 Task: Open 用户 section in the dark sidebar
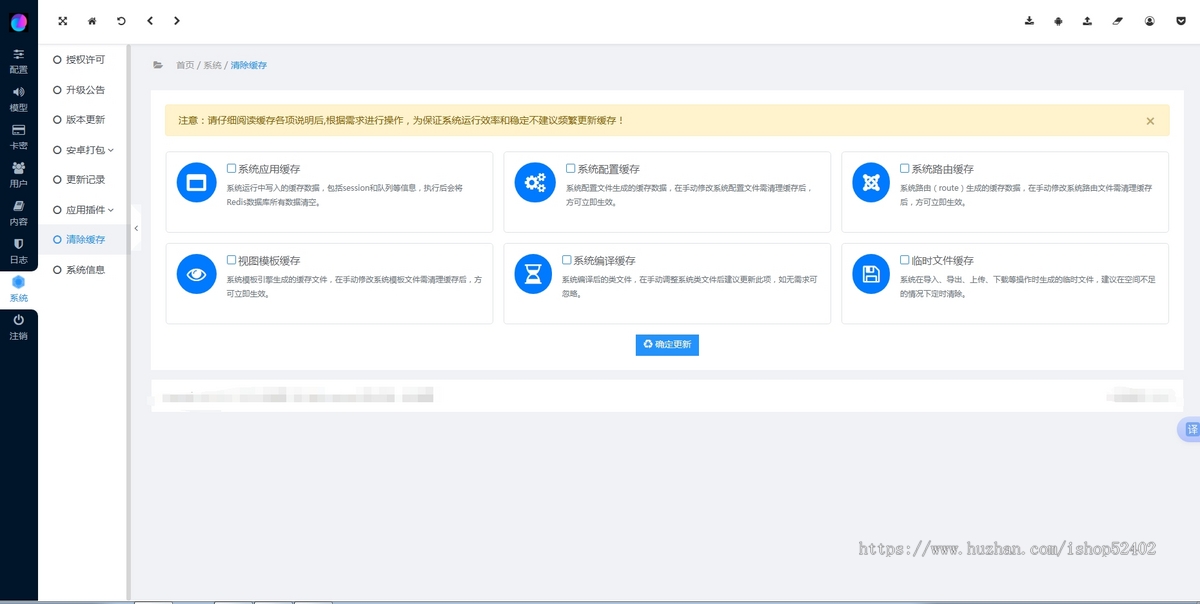[x=19, y=175]
